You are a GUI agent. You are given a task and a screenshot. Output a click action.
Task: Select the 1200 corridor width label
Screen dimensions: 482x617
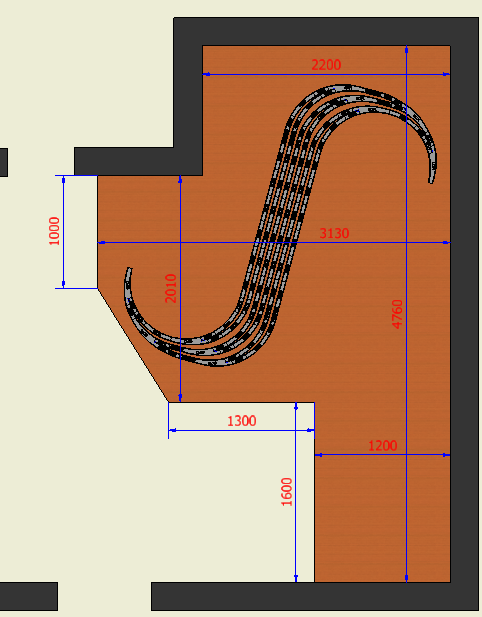tap(382, 446)
